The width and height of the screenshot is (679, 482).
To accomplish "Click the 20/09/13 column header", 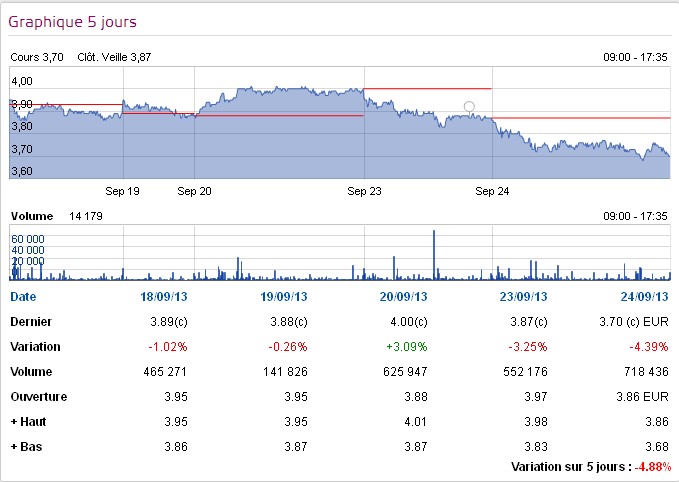I will click(406, 297).
